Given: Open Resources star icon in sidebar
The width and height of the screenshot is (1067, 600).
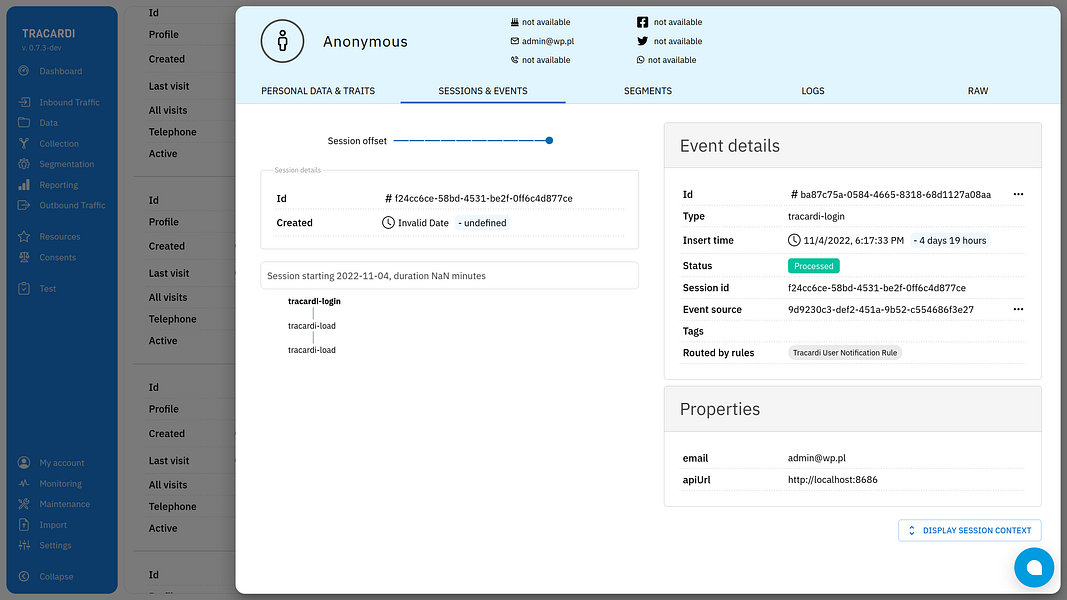Looking at the screenshot, I should (24, 236).
